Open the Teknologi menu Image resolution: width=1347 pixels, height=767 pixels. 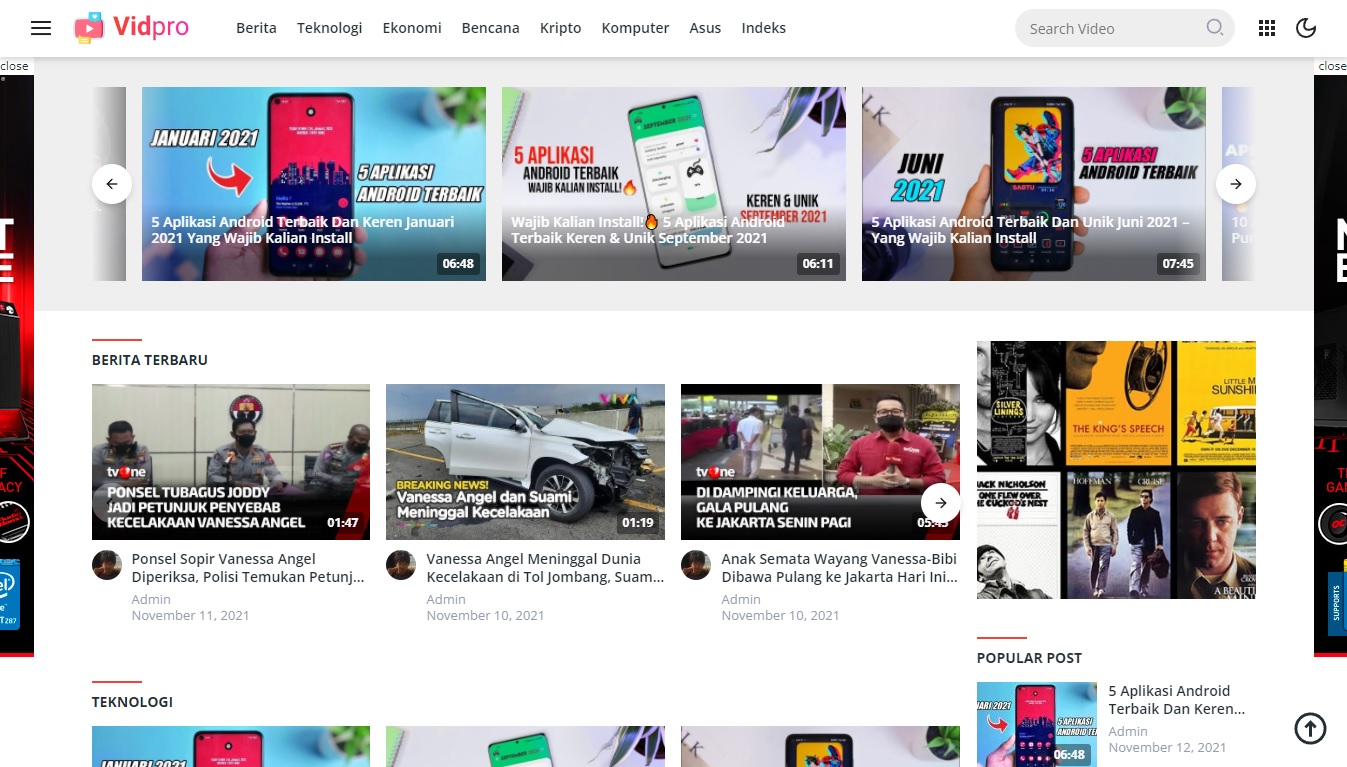click(x=329, y=28)
